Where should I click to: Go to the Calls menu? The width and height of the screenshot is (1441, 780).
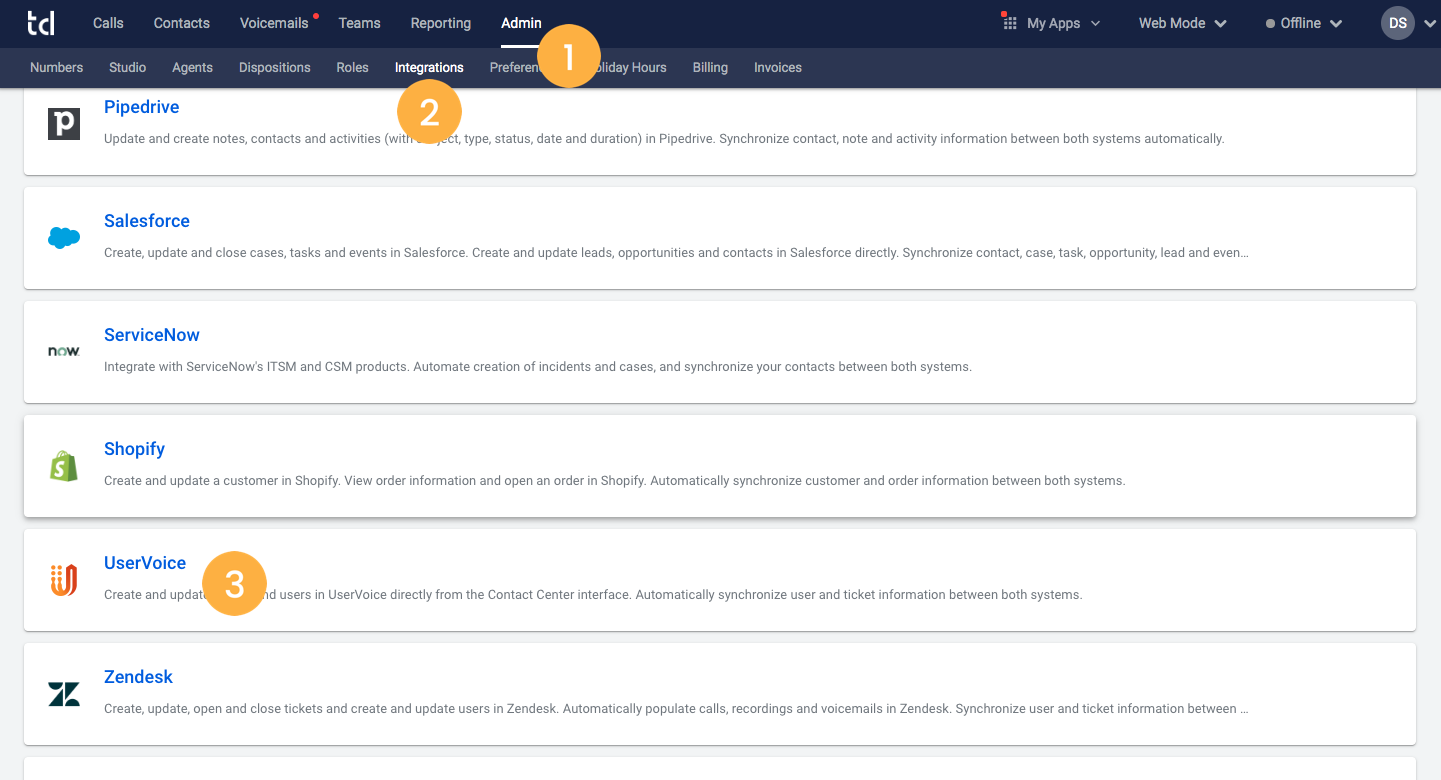click(108, 23)
